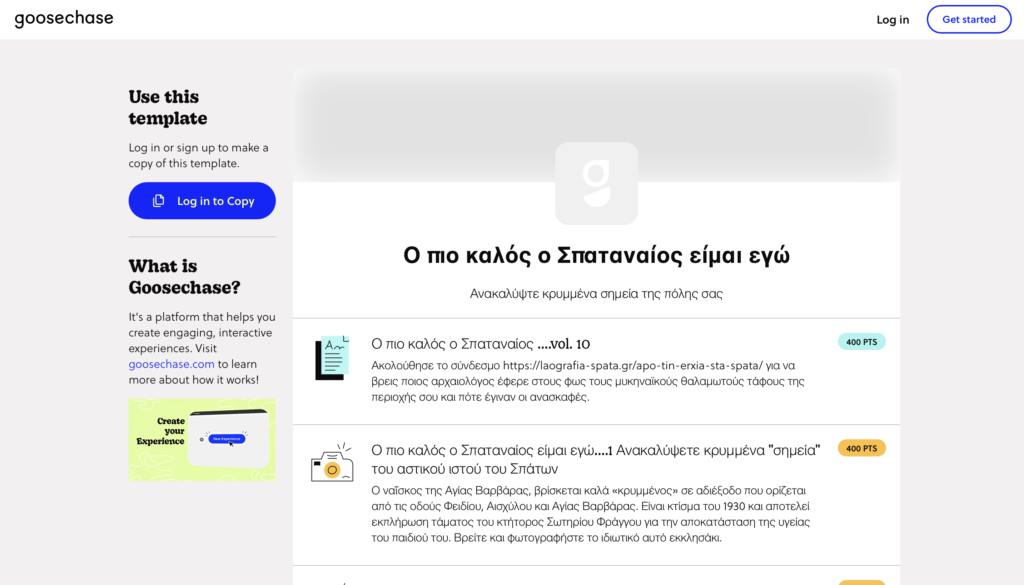Click the goosechase logo in the header
The width and height of the screenshot is (1024, 585).
(64, 19)
